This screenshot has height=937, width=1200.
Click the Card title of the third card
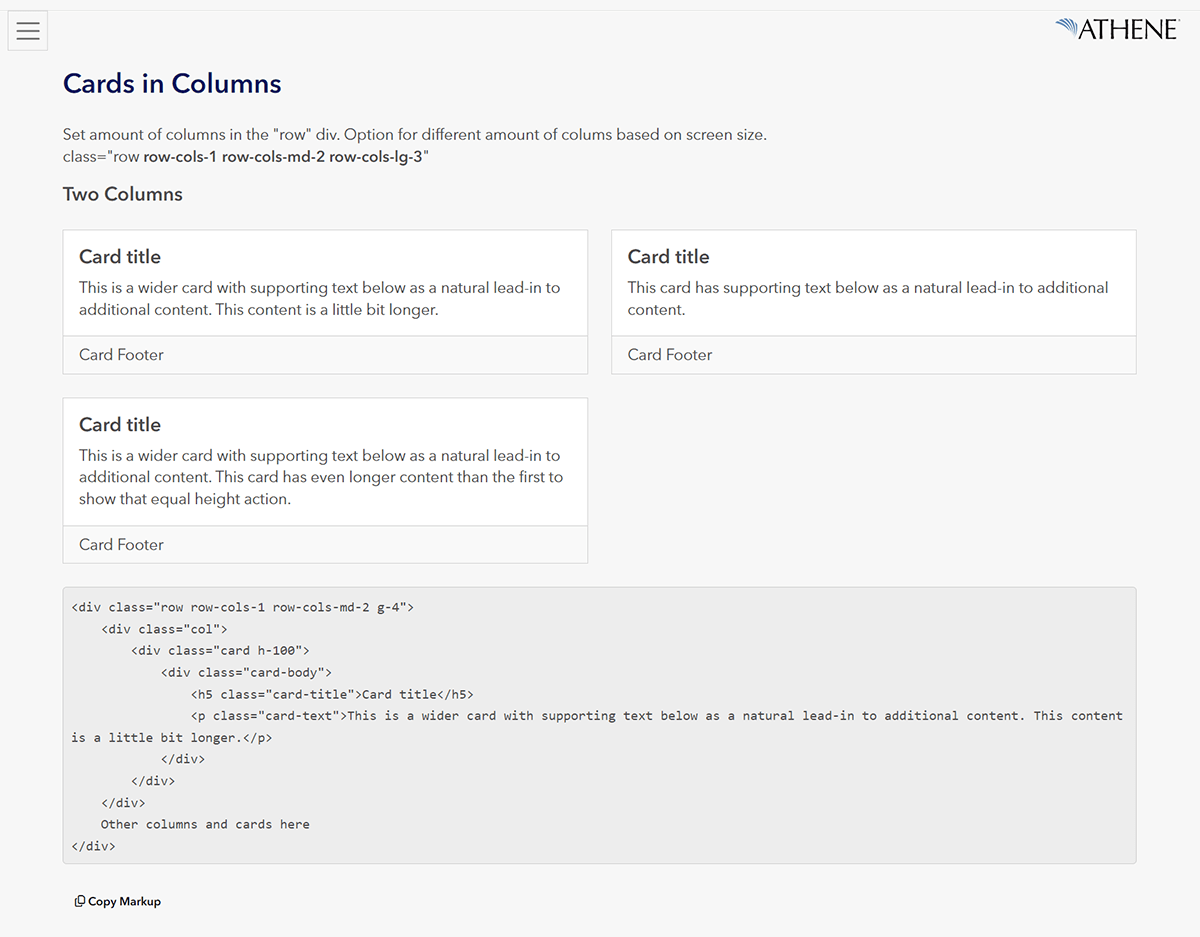(x=119, y=424)
